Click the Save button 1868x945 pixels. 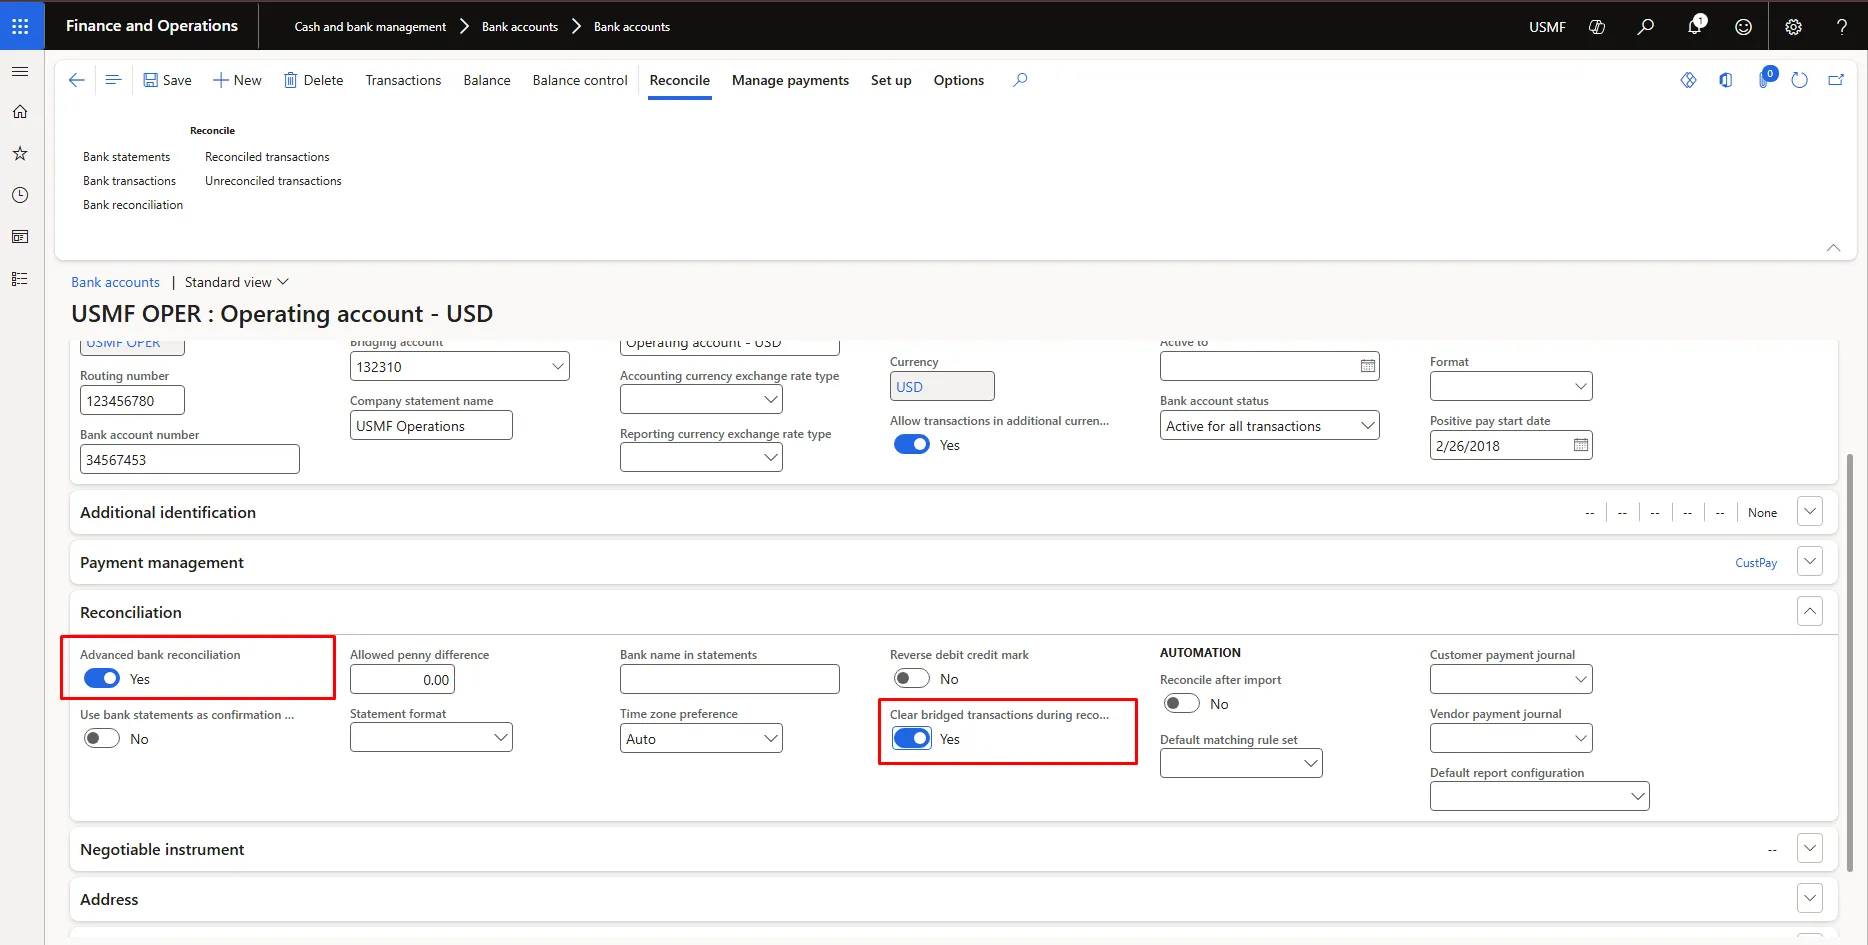[x=167, y=80]
